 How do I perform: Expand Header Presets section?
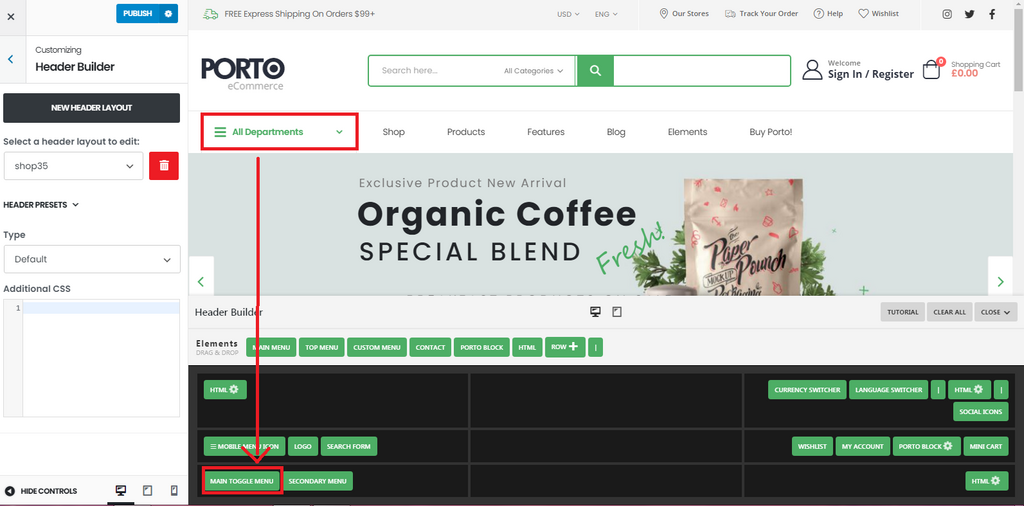tap(41, 204)
